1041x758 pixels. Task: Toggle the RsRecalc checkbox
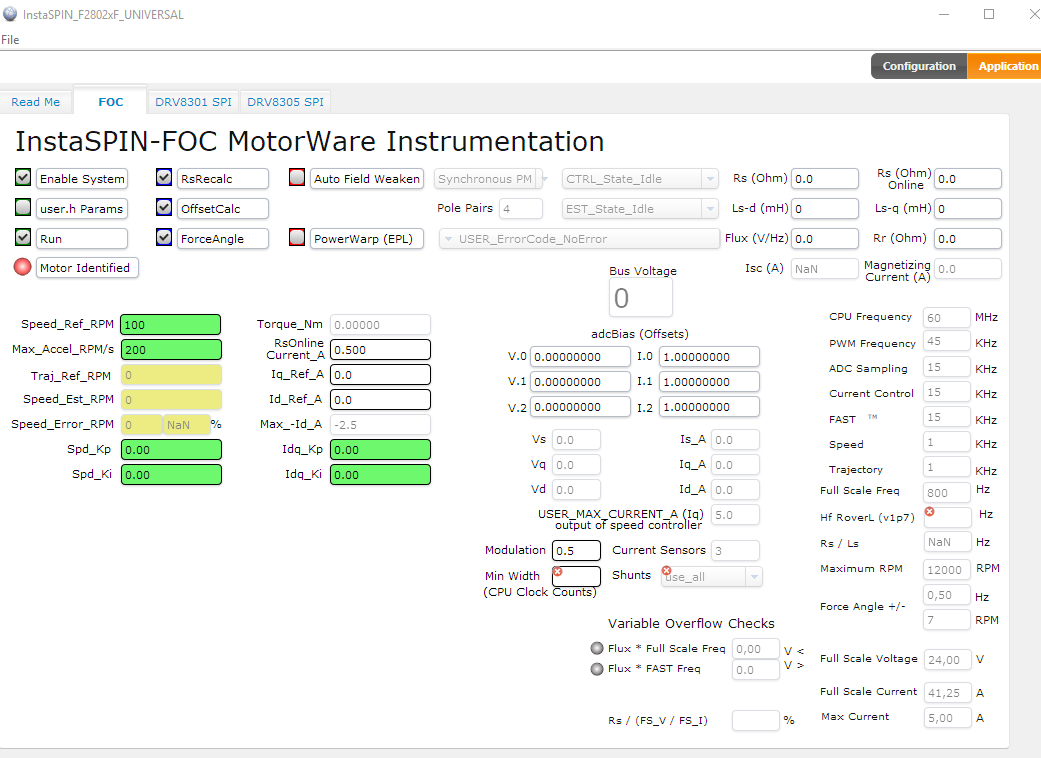tap(164, 177)
